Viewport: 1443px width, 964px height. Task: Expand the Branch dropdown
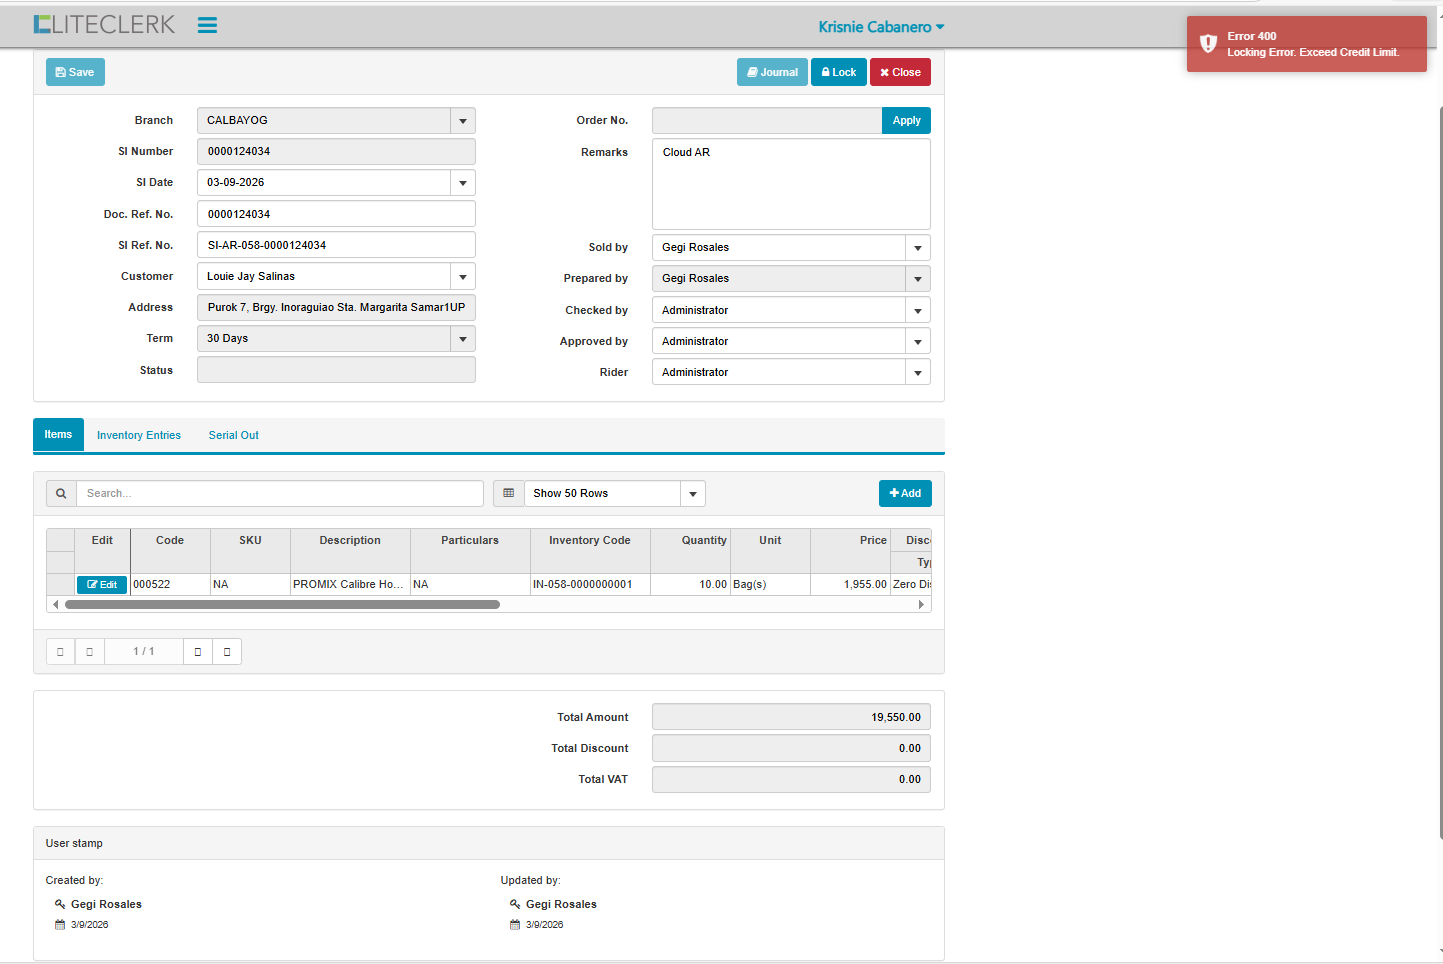(462, 121)
